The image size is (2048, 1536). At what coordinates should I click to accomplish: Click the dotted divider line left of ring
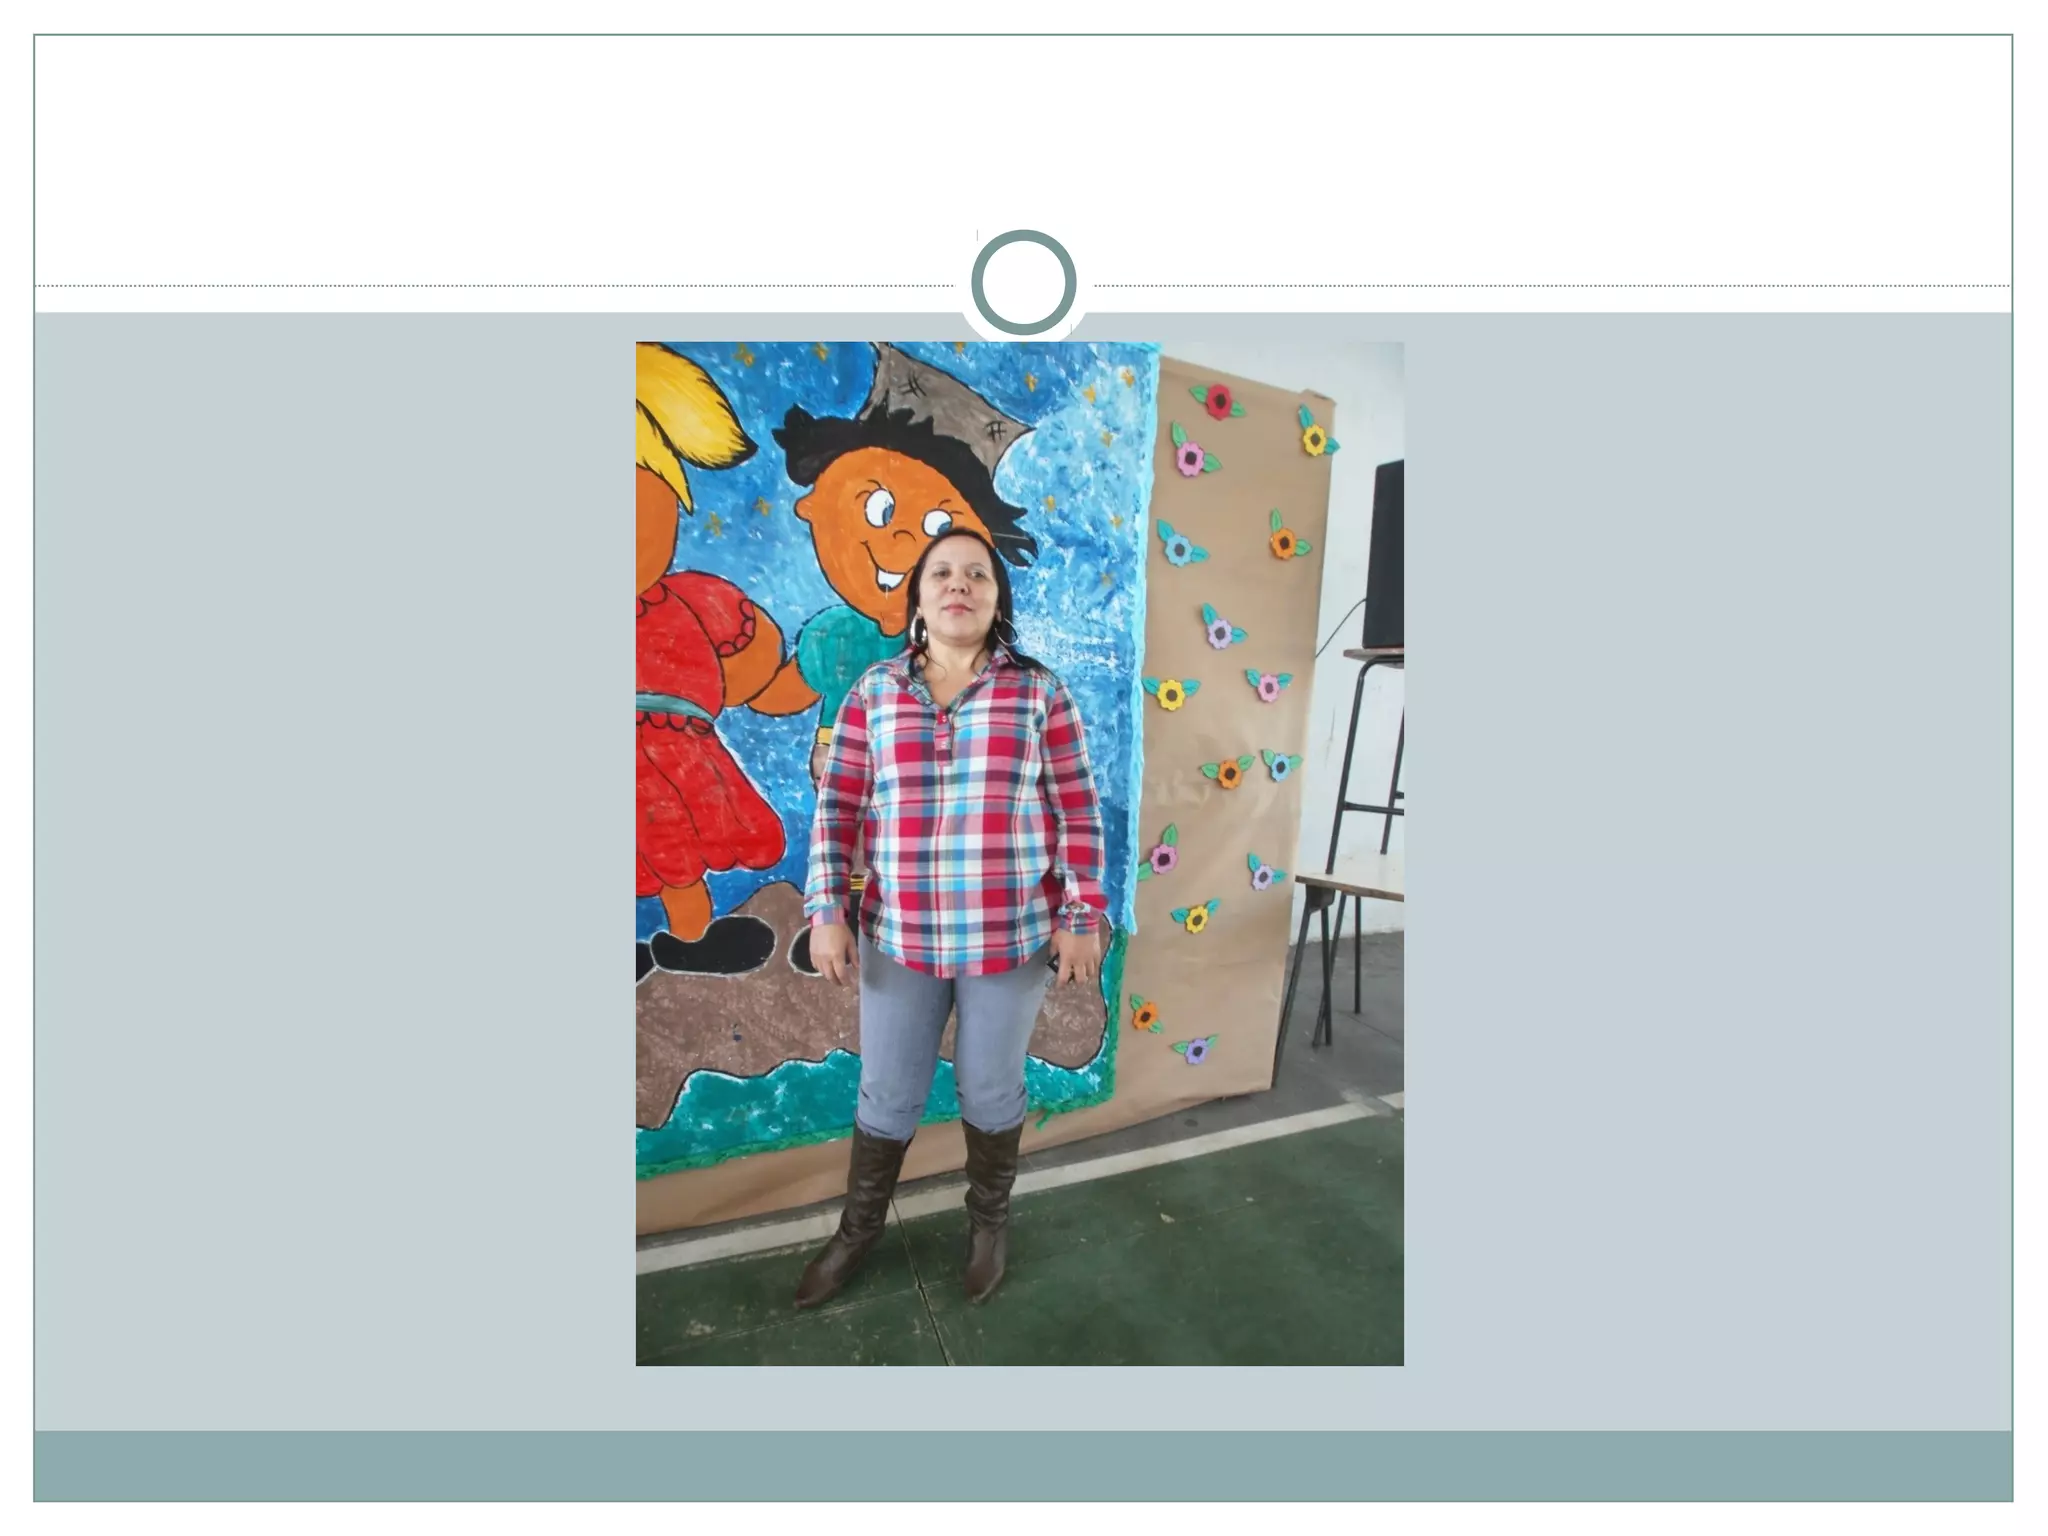(x=495, y=286)
